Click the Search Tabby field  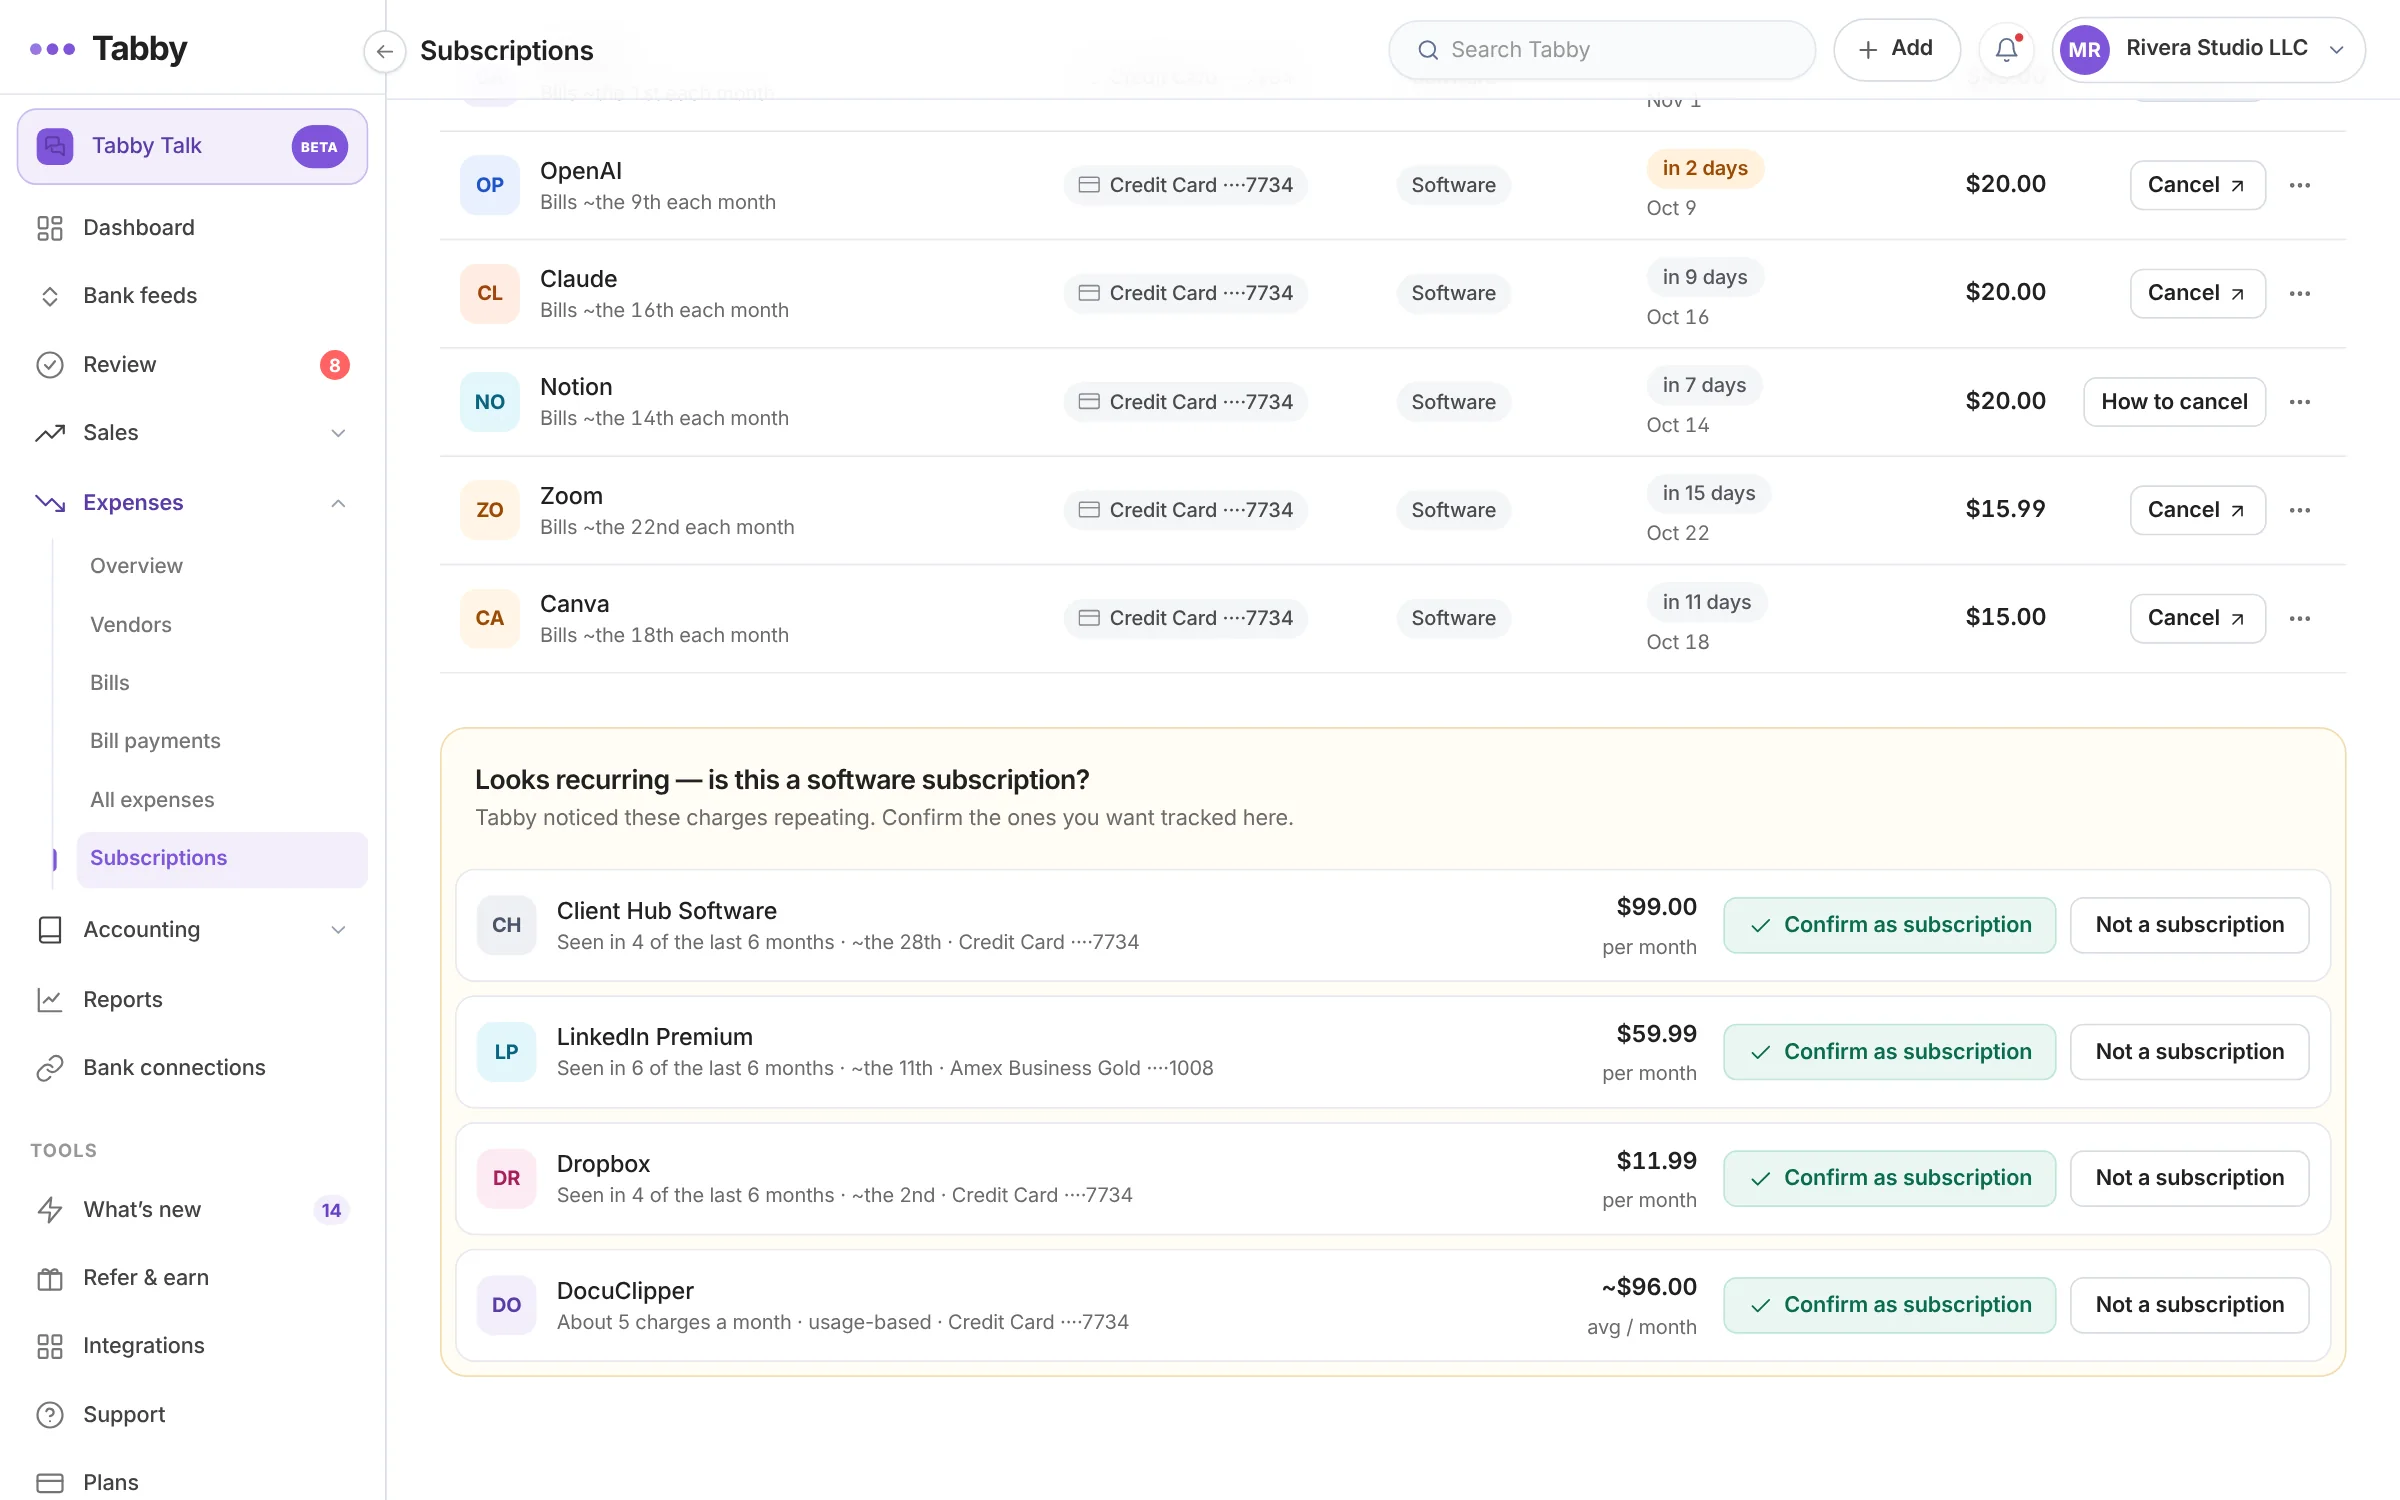[x=1602, y=50]
